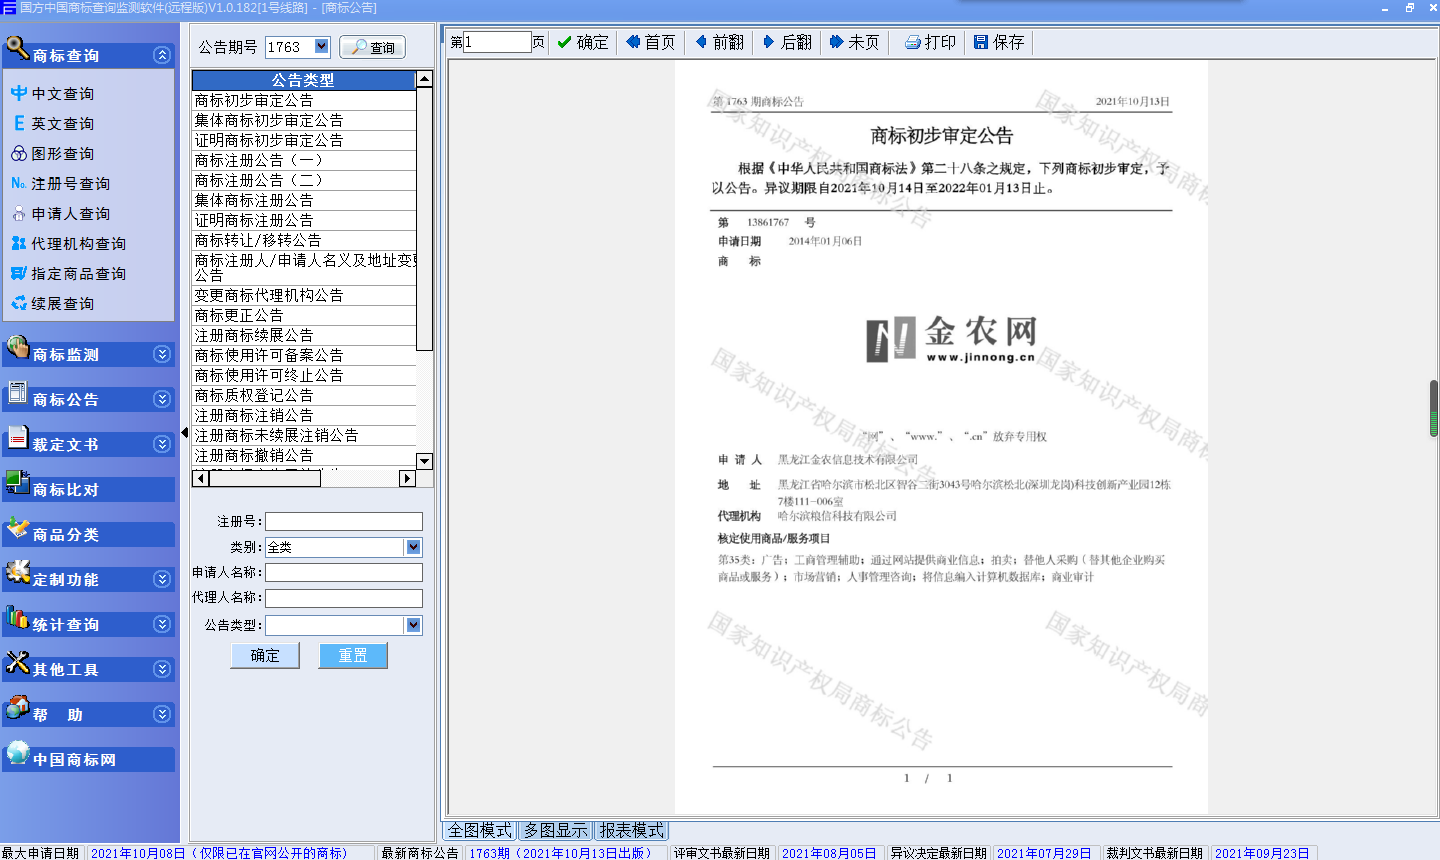Select 注册商标注销公告 in the list

coord(304,415)
